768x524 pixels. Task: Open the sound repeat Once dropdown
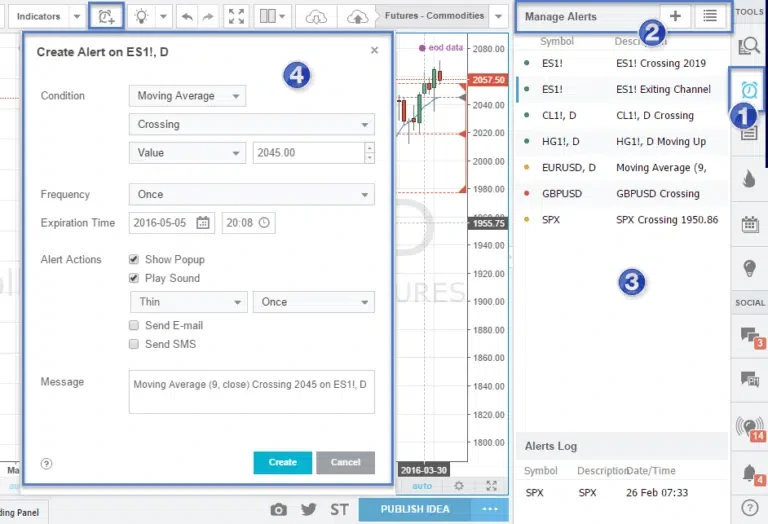(x=314, y=302)
